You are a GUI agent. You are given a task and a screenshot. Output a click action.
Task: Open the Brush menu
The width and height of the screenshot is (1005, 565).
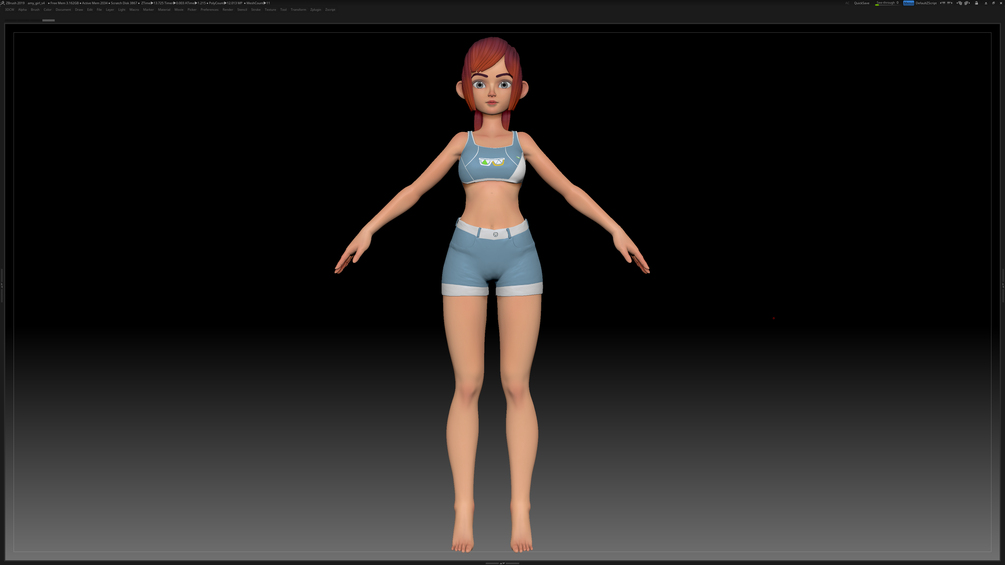[x=35, y=10]
